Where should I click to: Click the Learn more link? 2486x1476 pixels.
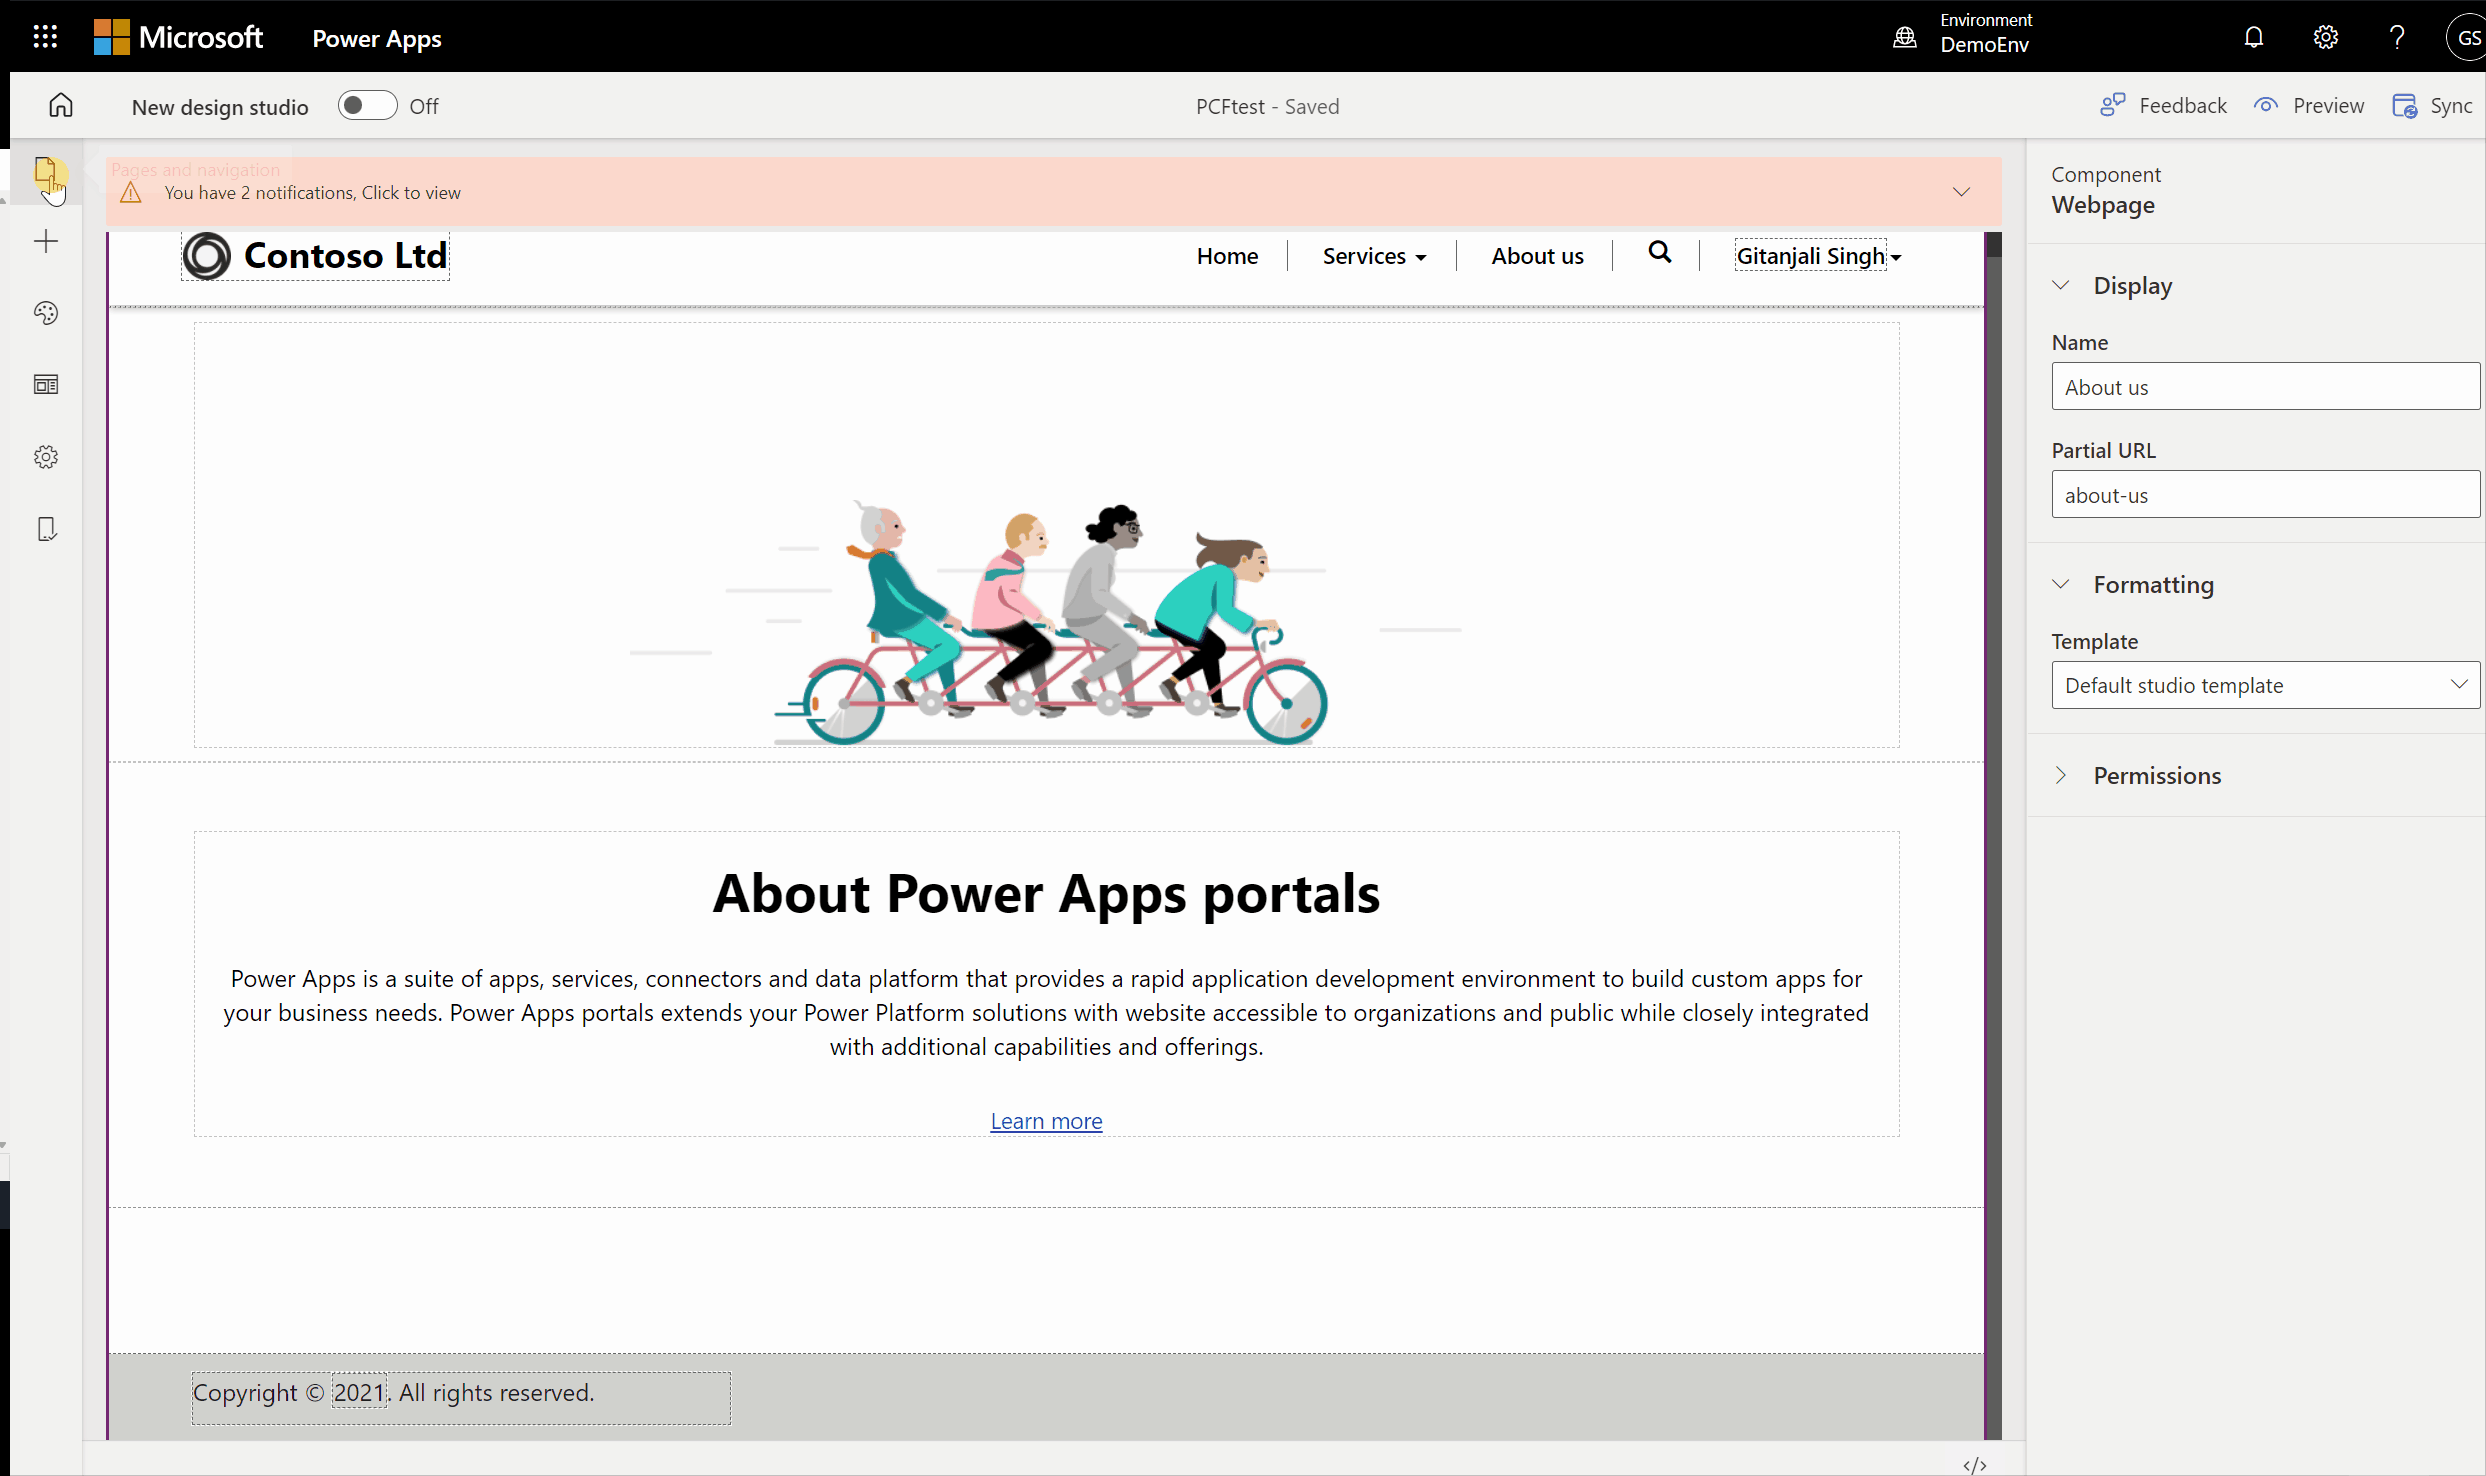[x=1046, y=1121]
